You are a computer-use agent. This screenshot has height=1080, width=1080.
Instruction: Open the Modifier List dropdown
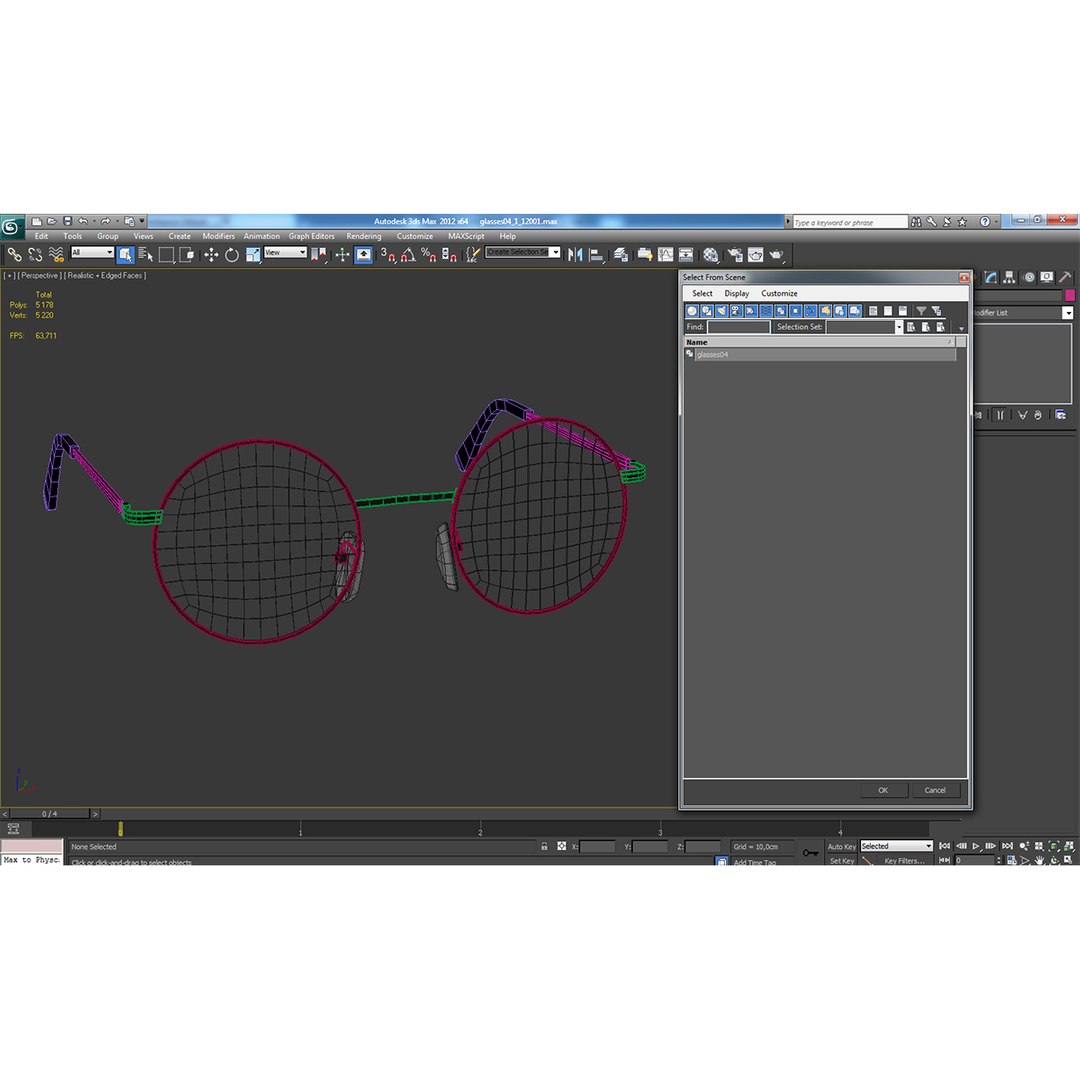click(x=1023, y=313)
